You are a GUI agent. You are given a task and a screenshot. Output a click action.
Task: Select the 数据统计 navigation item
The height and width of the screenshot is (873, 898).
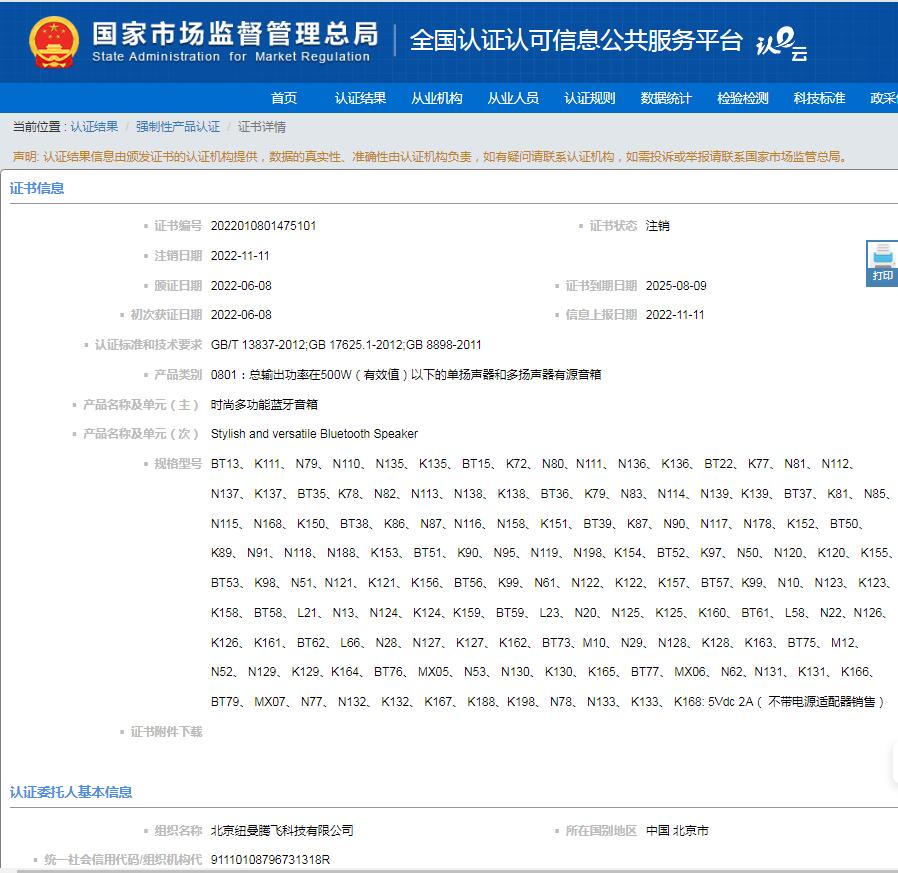[666, 98]
